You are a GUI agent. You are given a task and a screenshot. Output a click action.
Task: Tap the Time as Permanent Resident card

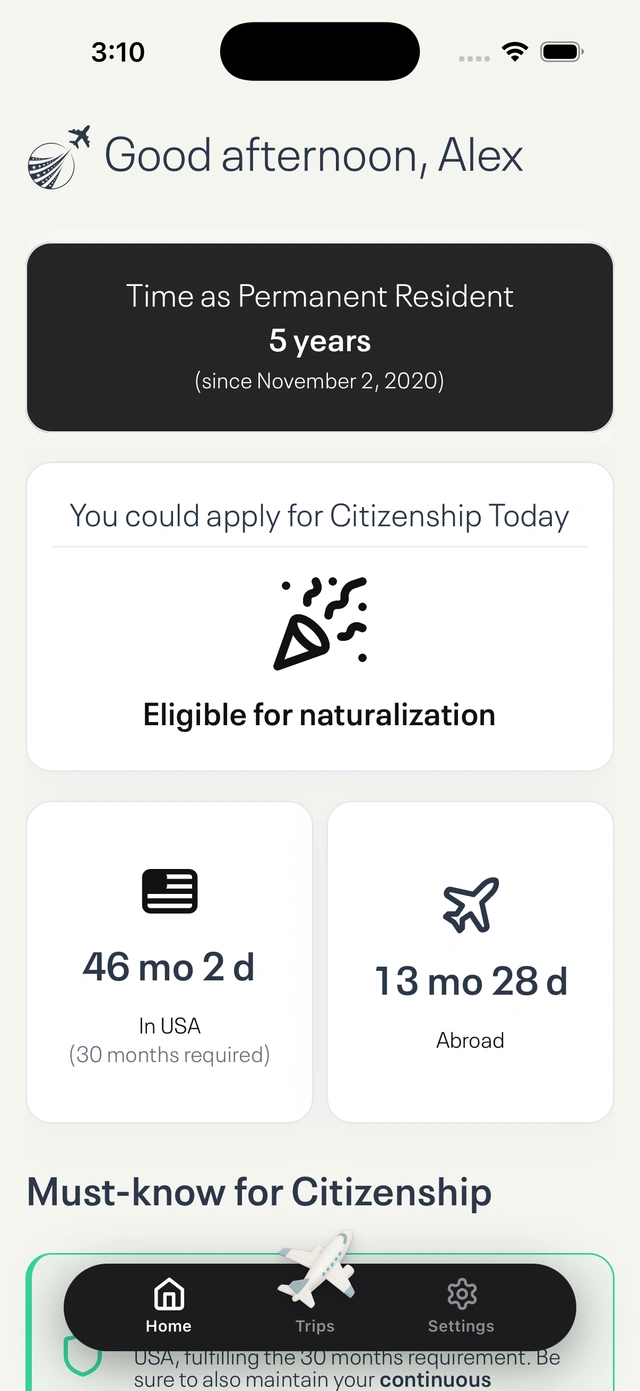pos(319,336)
